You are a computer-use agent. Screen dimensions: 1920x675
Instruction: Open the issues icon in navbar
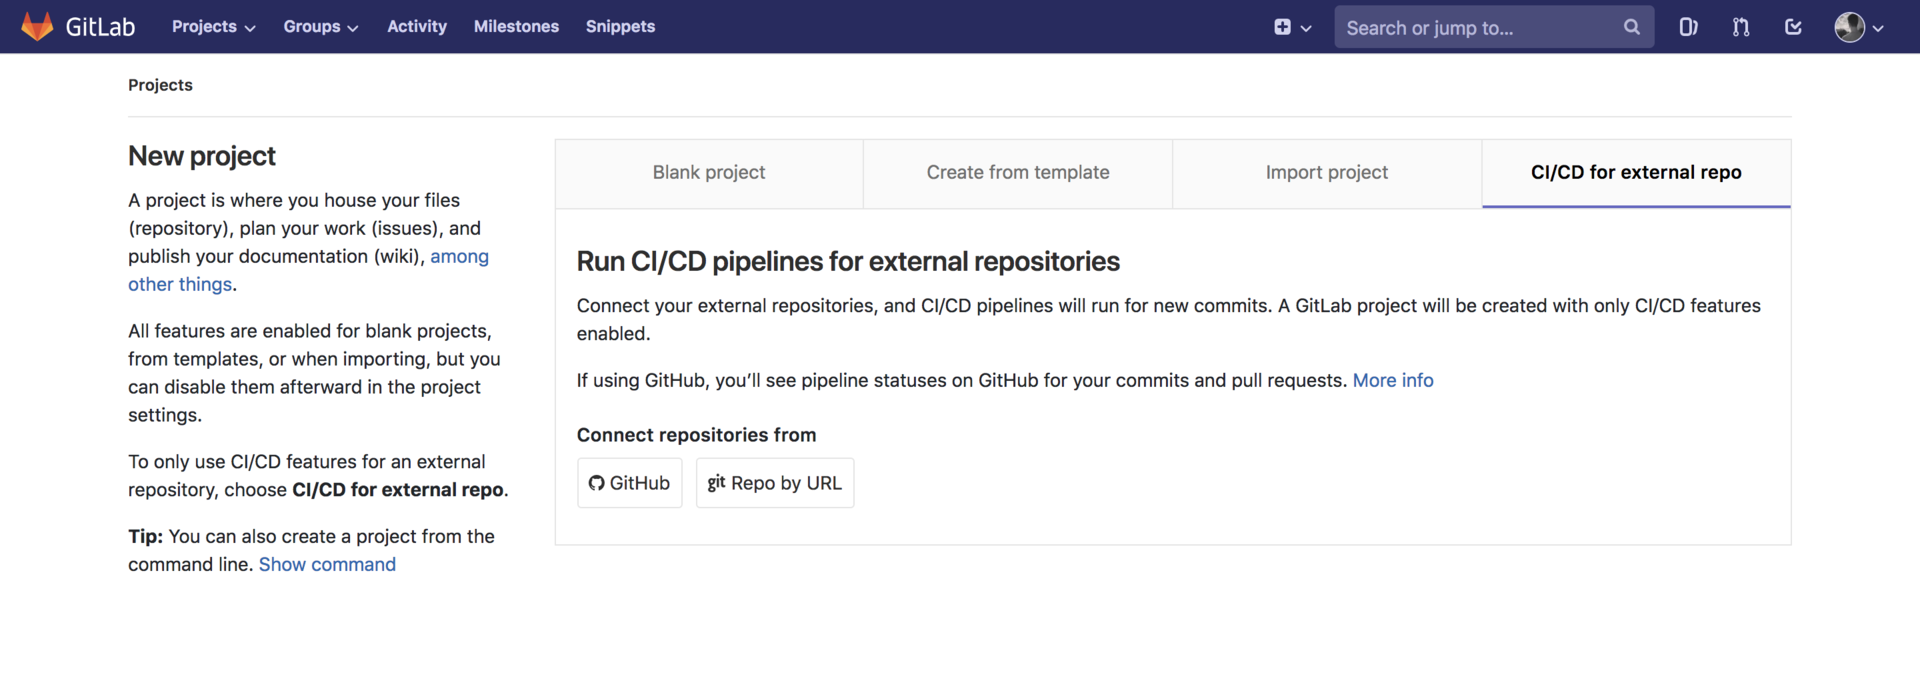(1688, 27)
